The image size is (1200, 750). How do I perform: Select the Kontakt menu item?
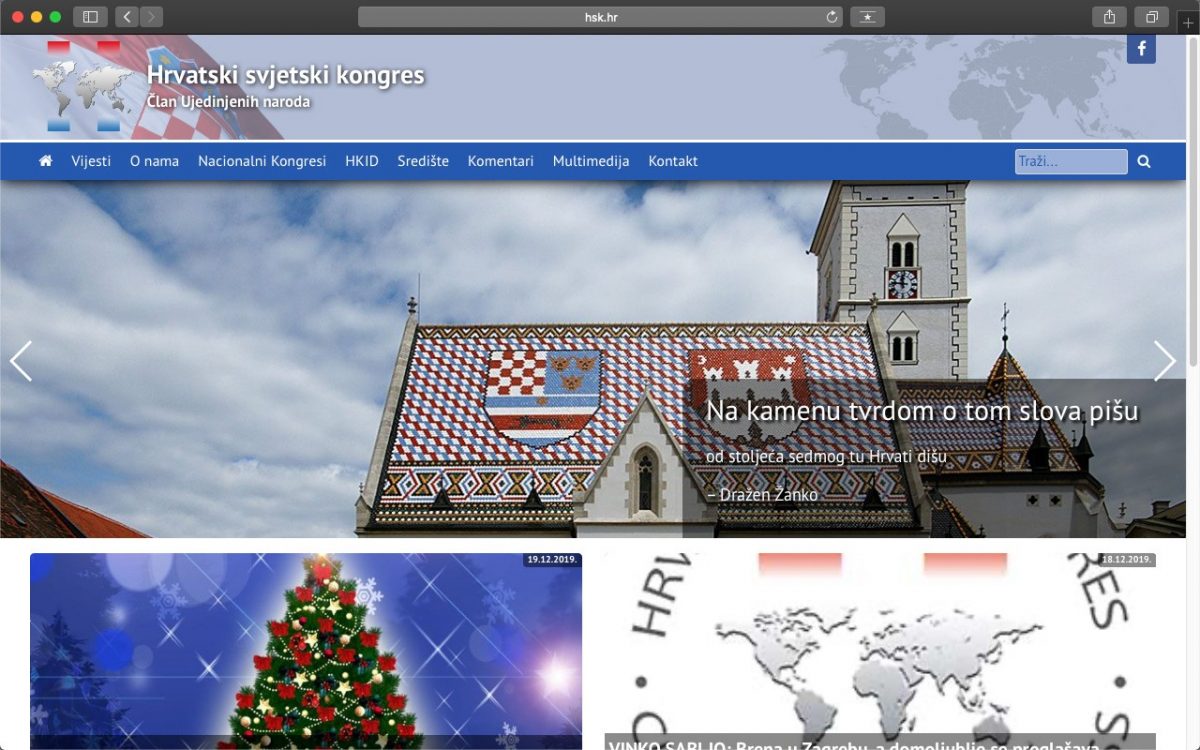pyautogui.click(x=673, y=161)
